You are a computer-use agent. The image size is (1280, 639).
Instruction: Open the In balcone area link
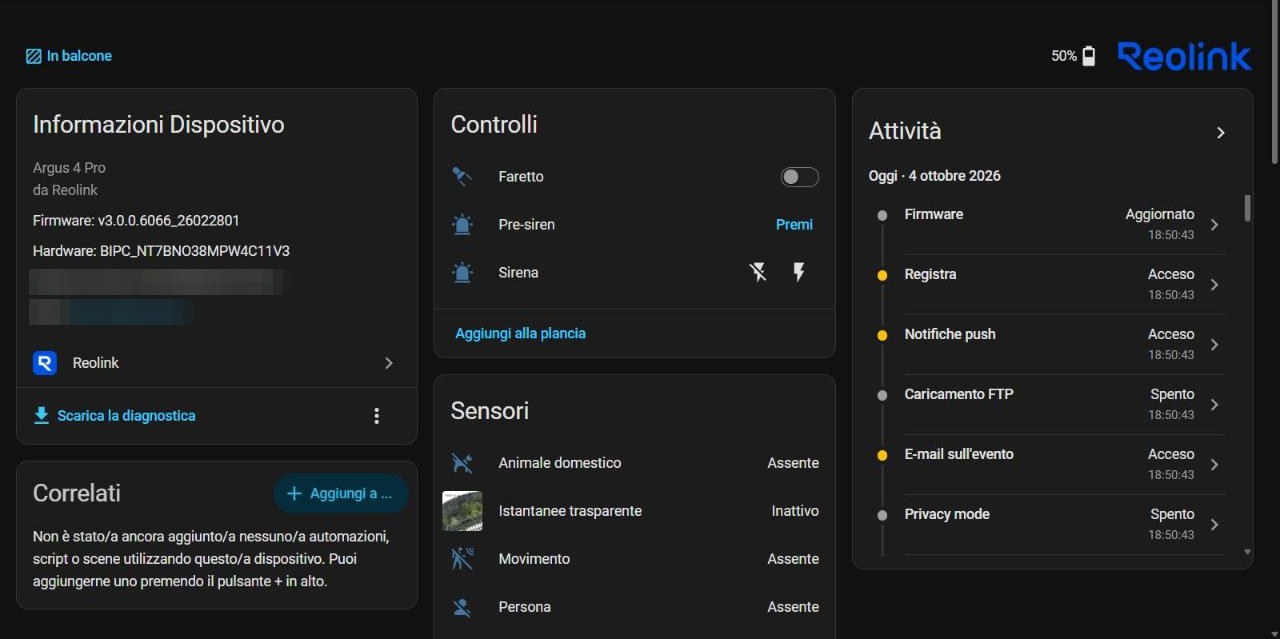pyautogui.click(x=69, y=56)
